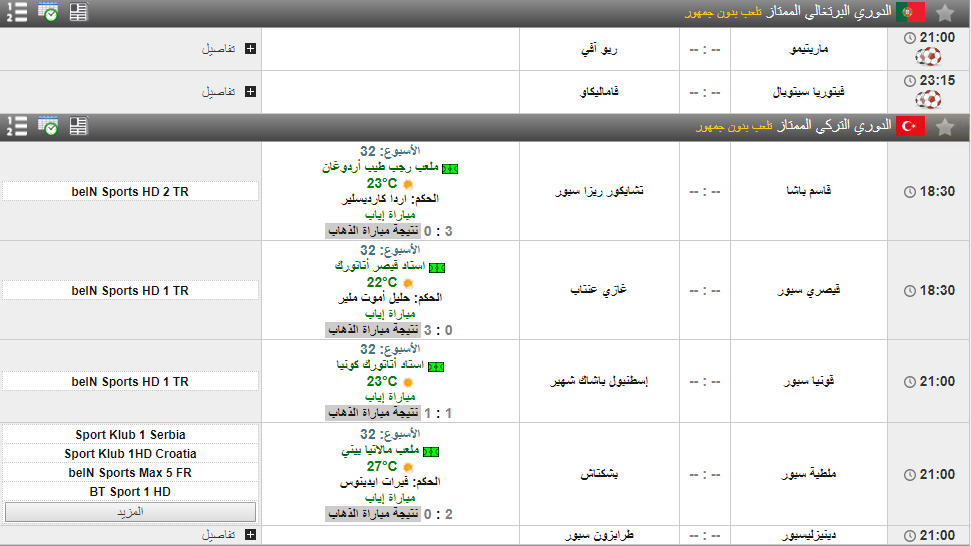Open news table icon in Turkish league header
This screenshot has height=546, width=971.
pos(78,126)
